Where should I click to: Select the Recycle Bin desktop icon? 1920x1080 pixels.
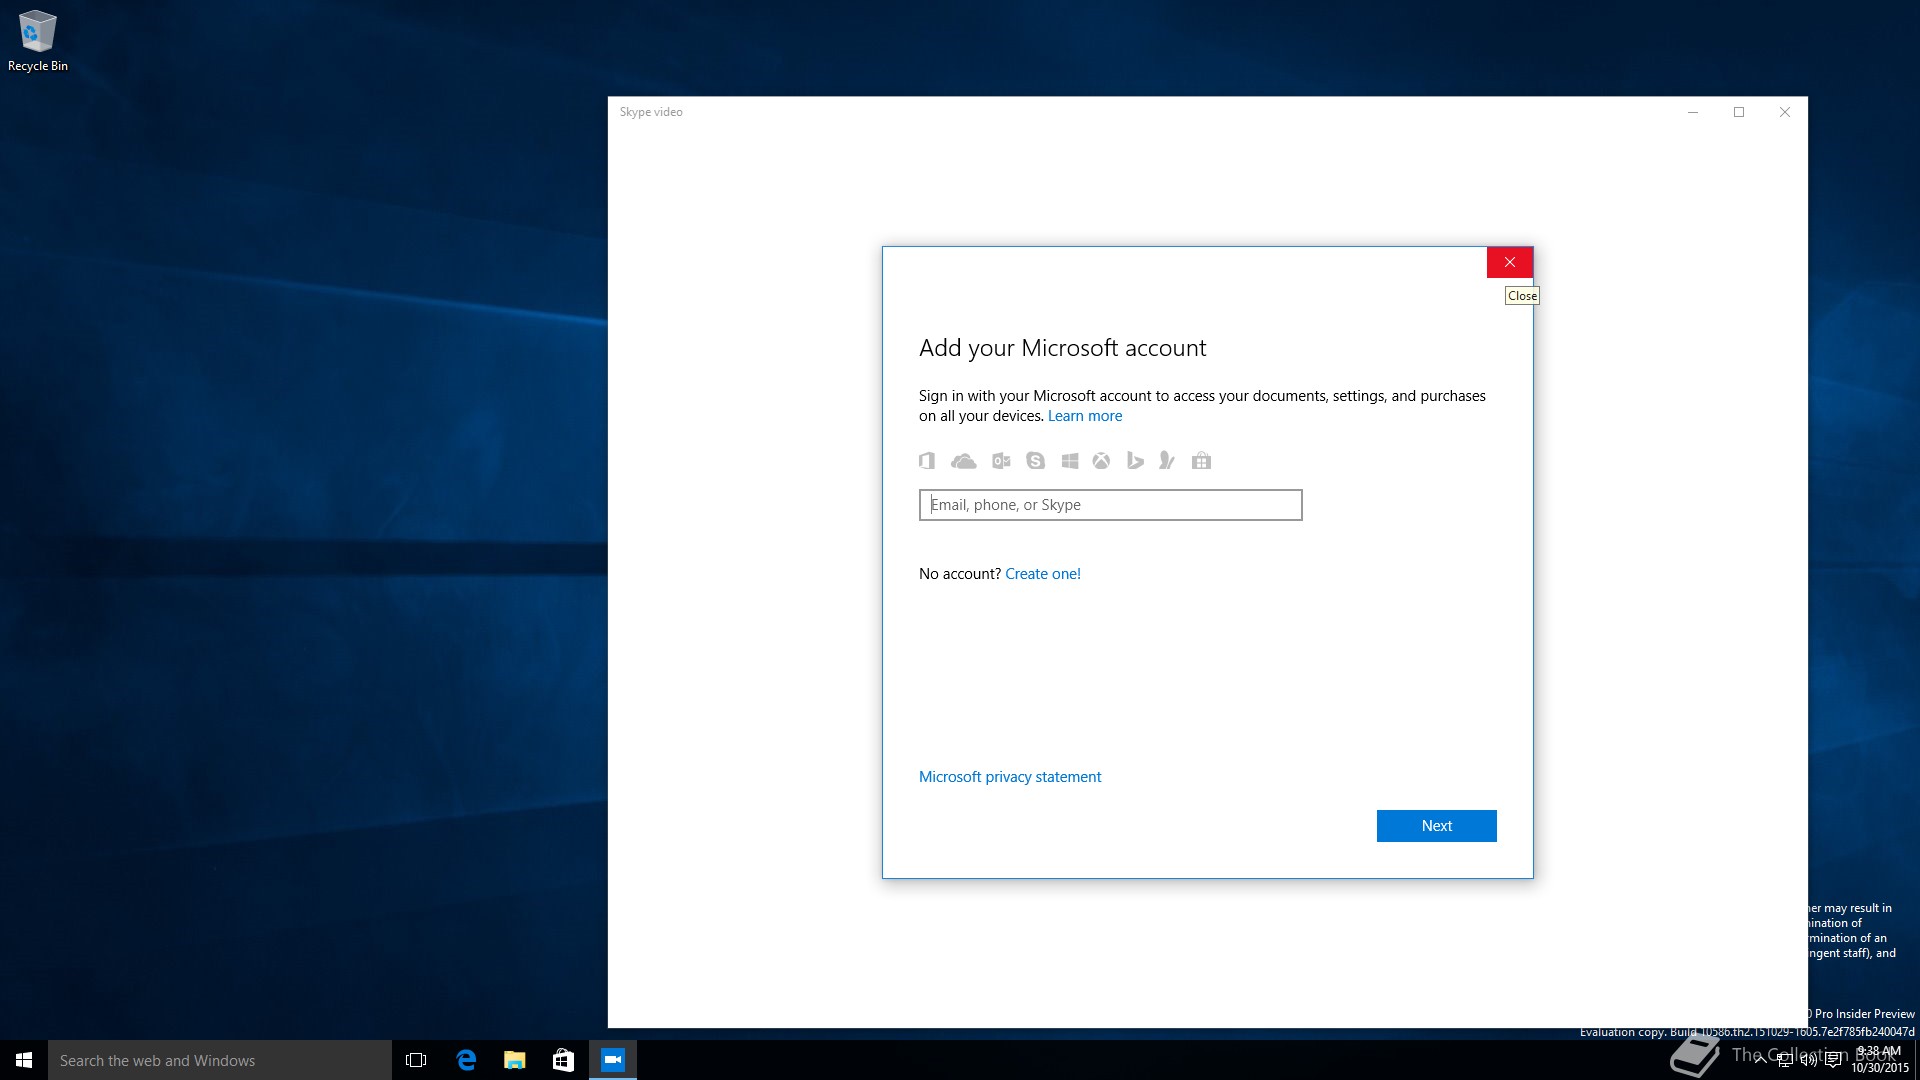click(38, 41)
